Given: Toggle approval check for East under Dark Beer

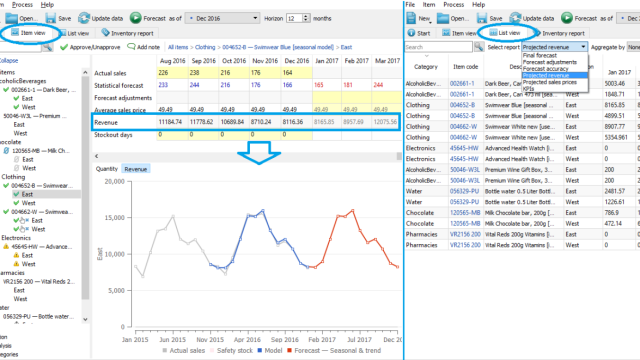Looking at the screenshot, I should click(16, 98).
